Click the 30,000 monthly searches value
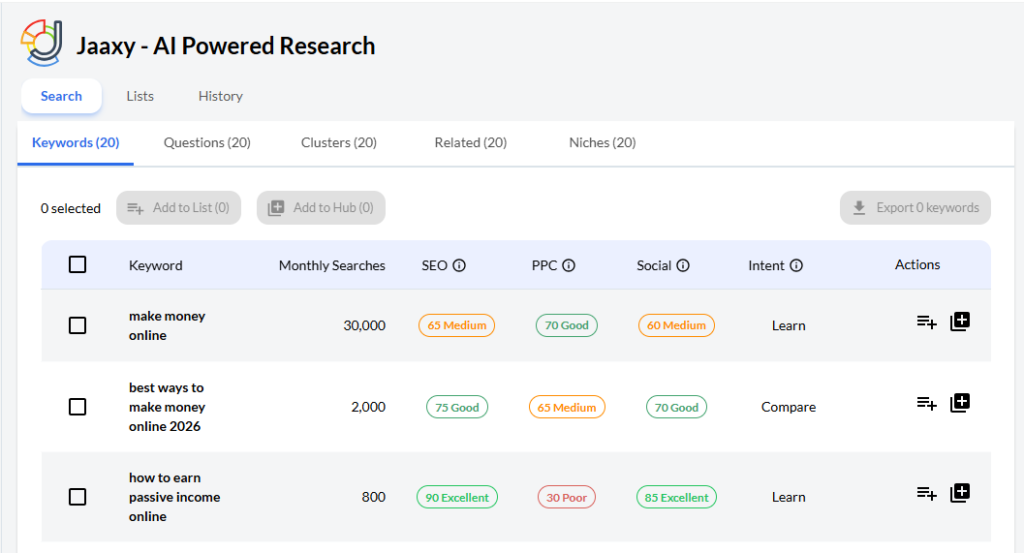The width and height of the screenshot is (1024, 553). click(364, 325)
